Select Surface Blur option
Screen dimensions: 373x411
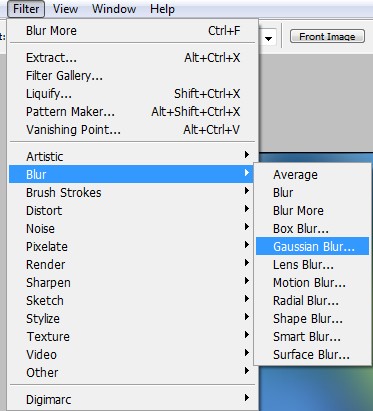coord(312,354)
